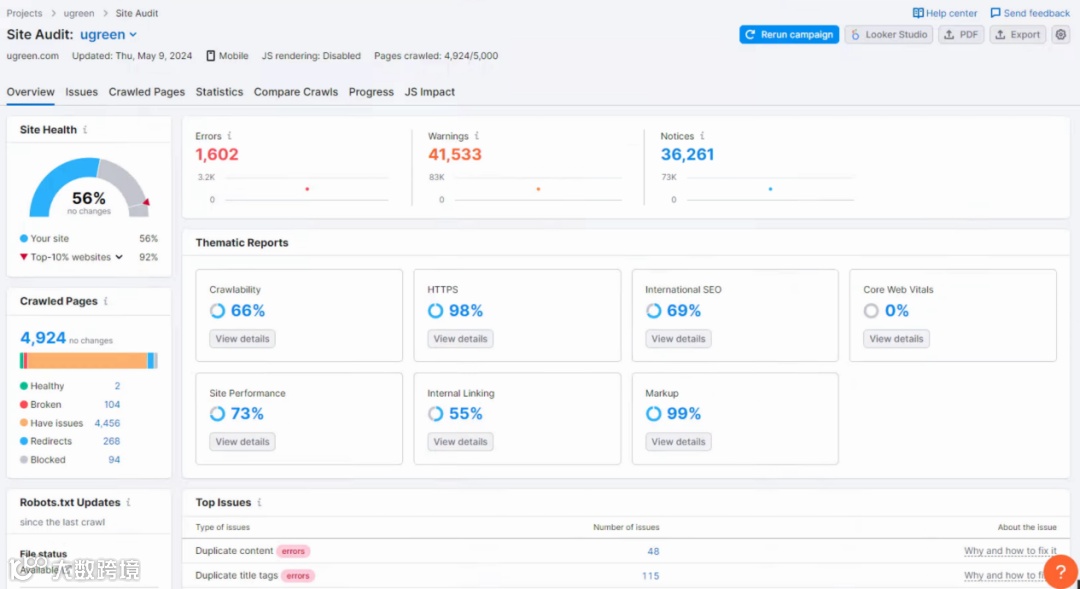Click the info icon beside Robots.txt Updates

point(129,502)
